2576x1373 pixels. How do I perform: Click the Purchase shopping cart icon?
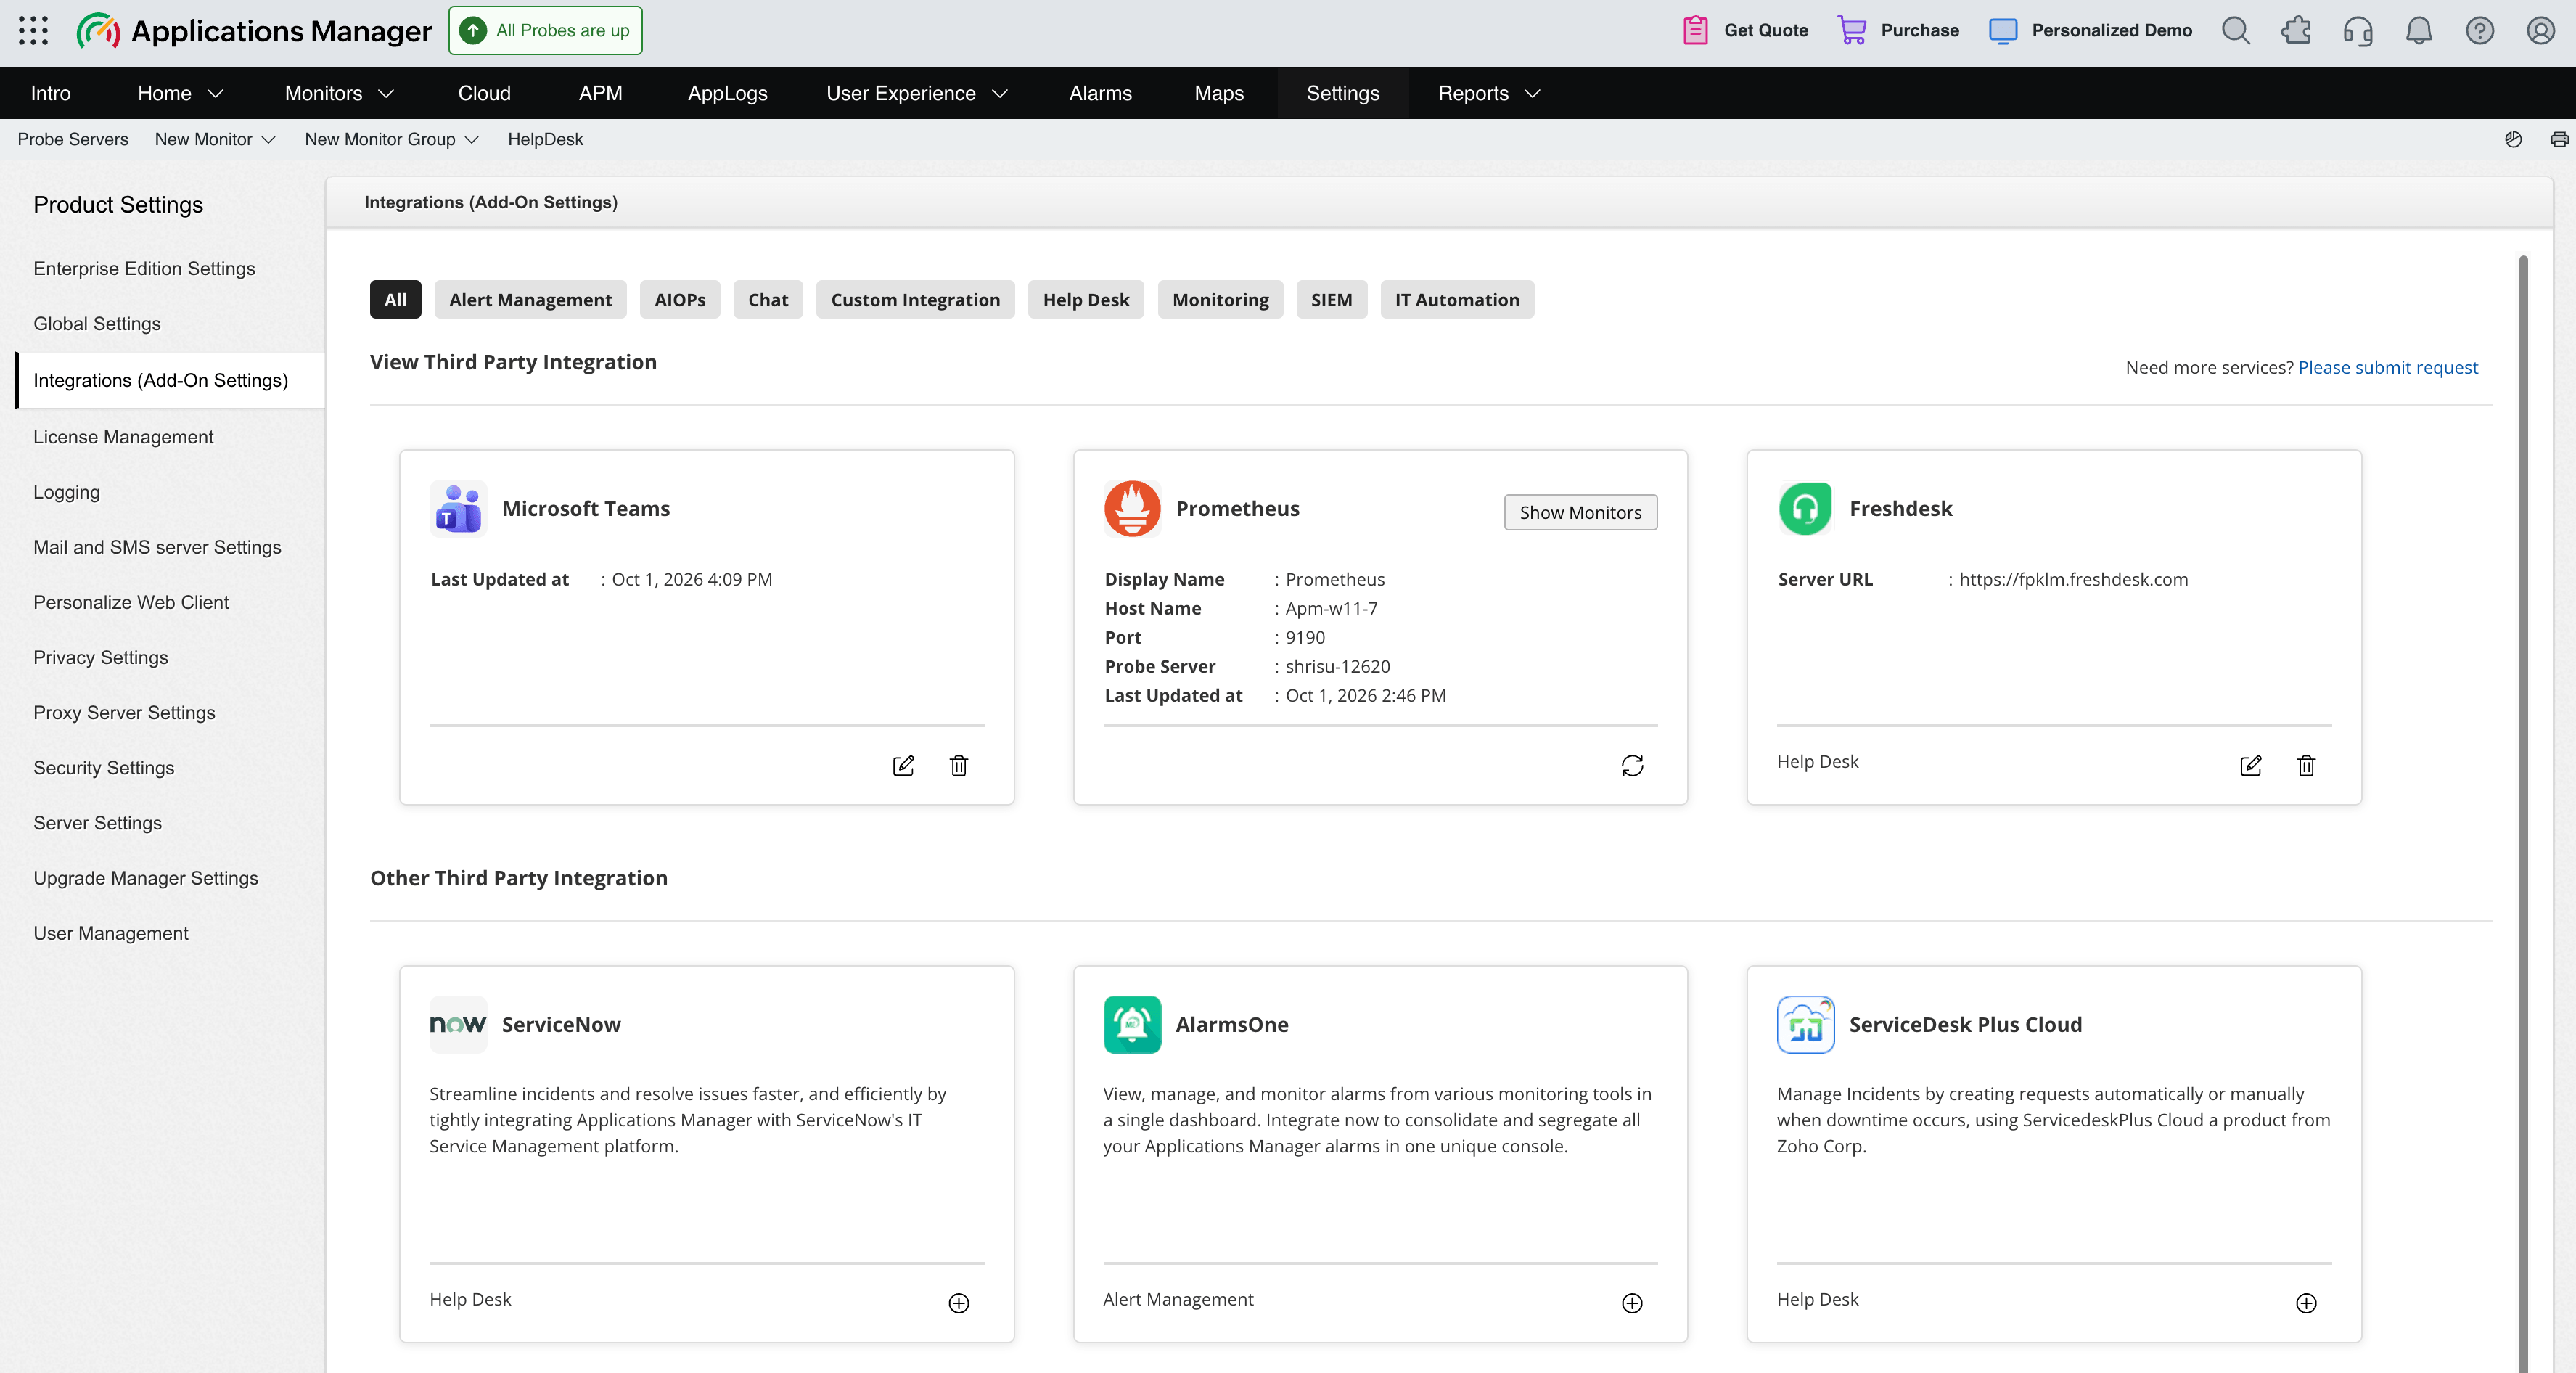tap(1851, 30)
